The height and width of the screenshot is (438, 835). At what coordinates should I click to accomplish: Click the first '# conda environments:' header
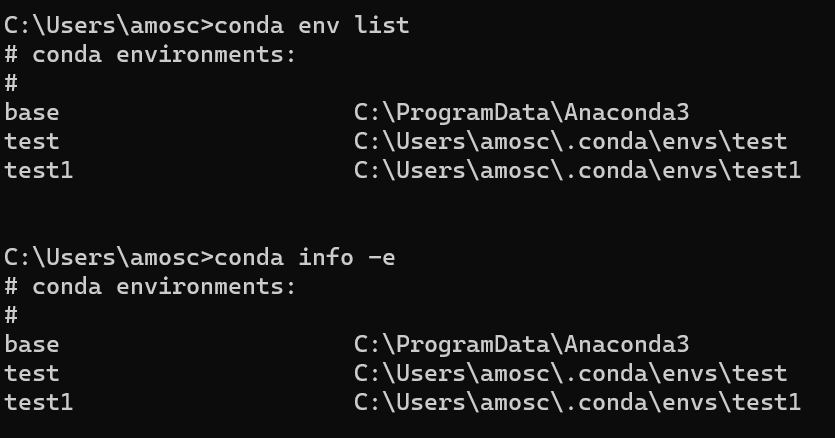pos(151,54)
